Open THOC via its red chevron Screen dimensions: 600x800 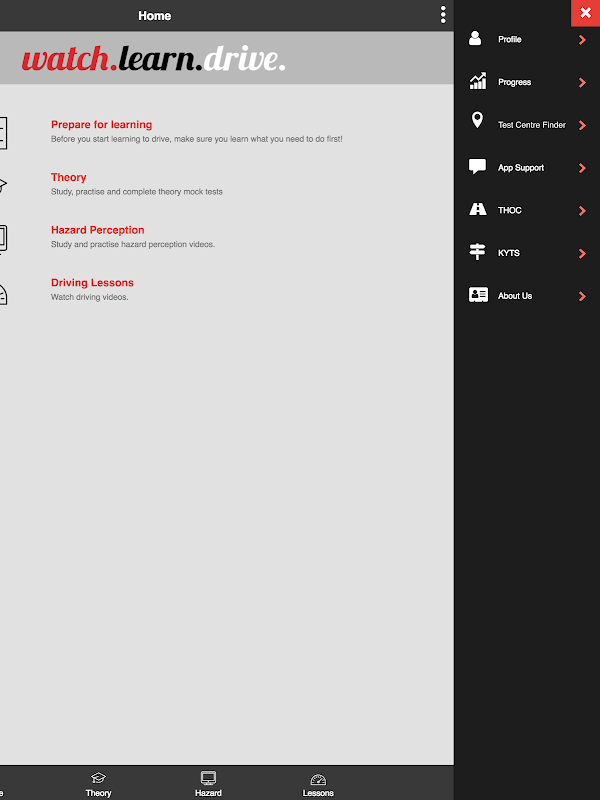(582, 211)
